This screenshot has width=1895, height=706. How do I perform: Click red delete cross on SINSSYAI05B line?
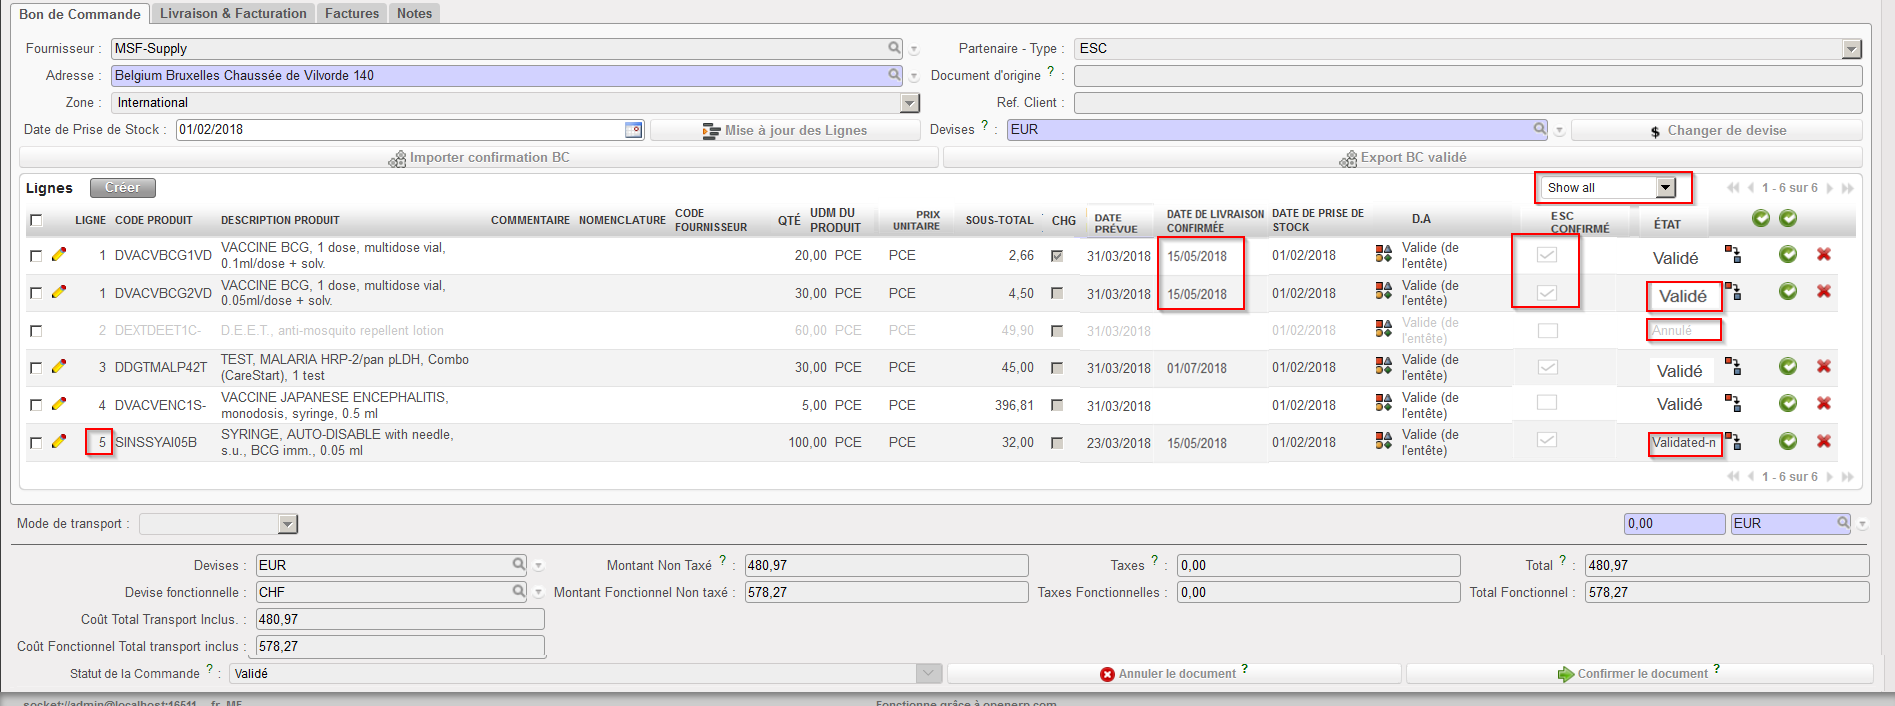1824,441
